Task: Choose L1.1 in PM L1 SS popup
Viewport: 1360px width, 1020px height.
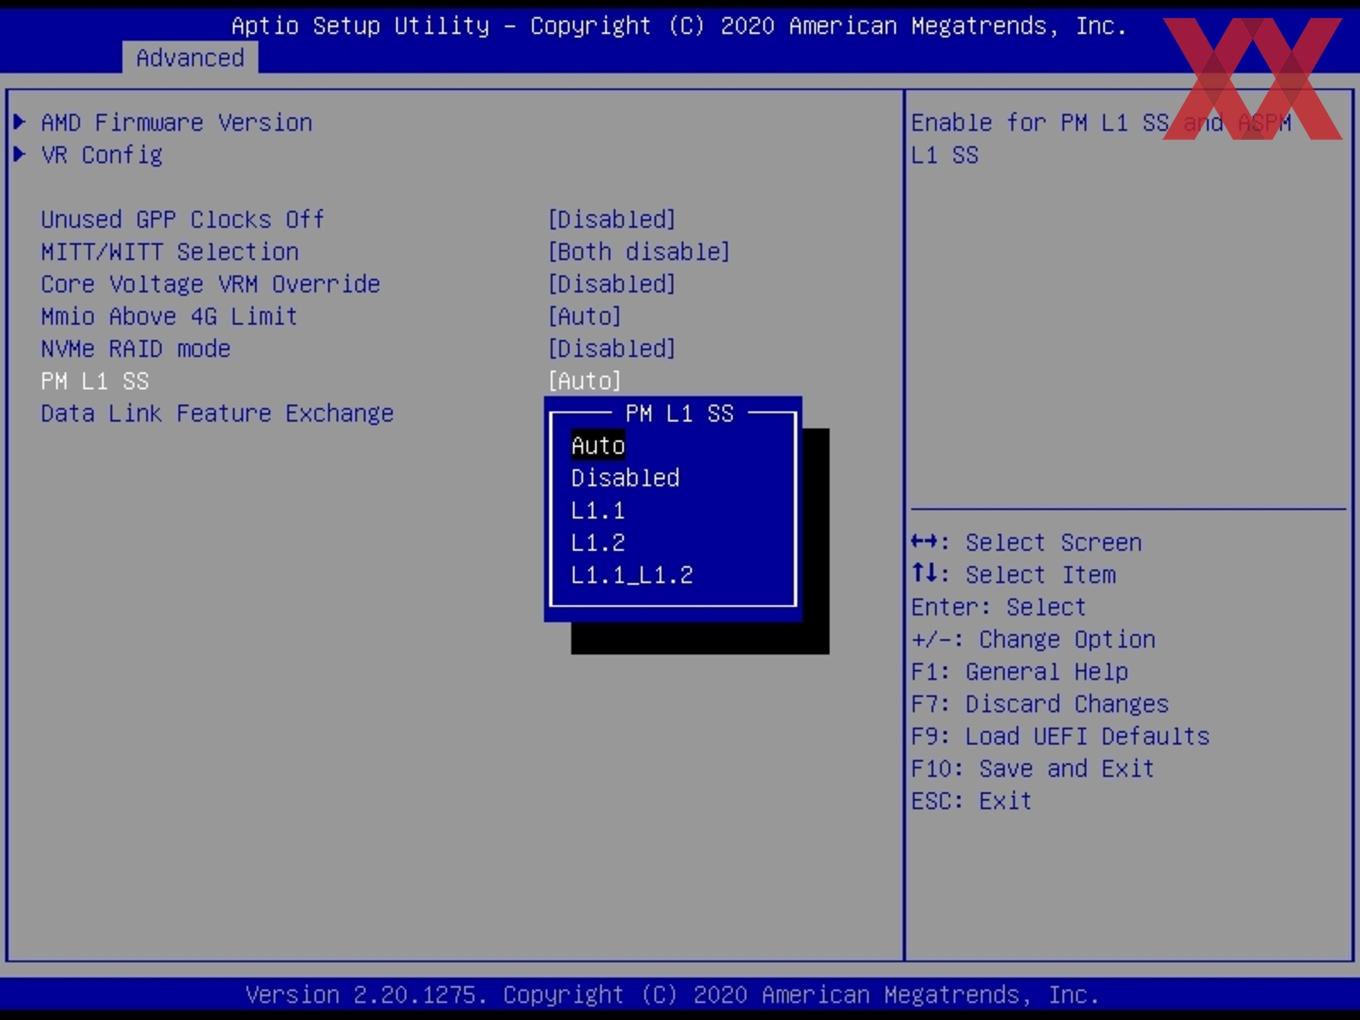Action: [598, 510]
